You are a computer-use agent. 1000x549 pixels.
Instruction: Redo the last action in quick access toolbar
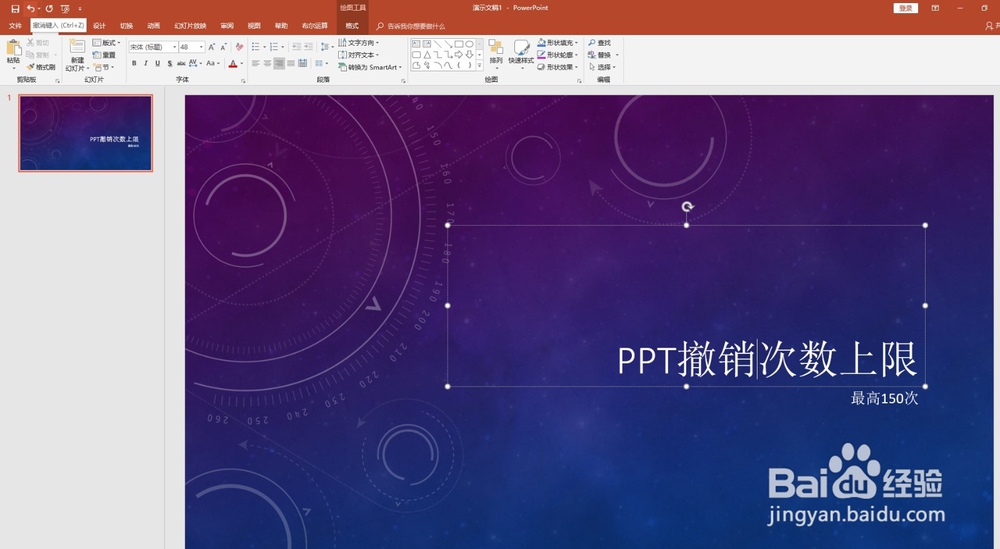coord(48,8)
